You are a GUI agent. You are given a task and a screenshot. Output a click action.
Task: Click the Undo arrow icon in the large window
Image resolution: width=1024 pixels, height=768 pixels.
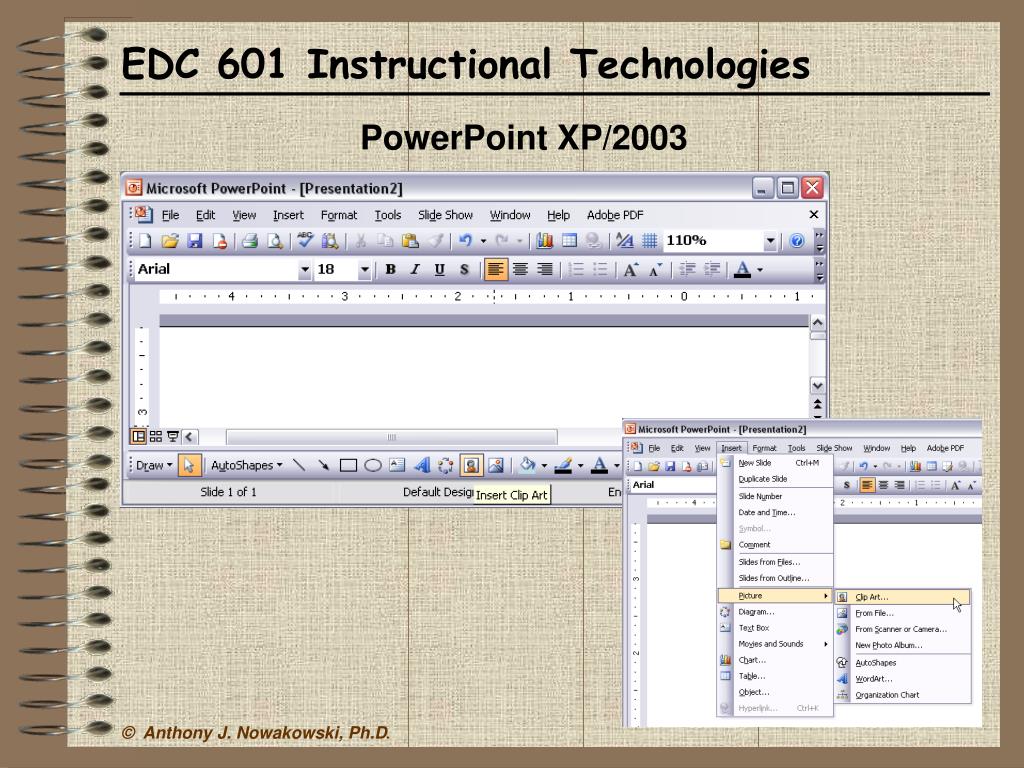[465, 241]
